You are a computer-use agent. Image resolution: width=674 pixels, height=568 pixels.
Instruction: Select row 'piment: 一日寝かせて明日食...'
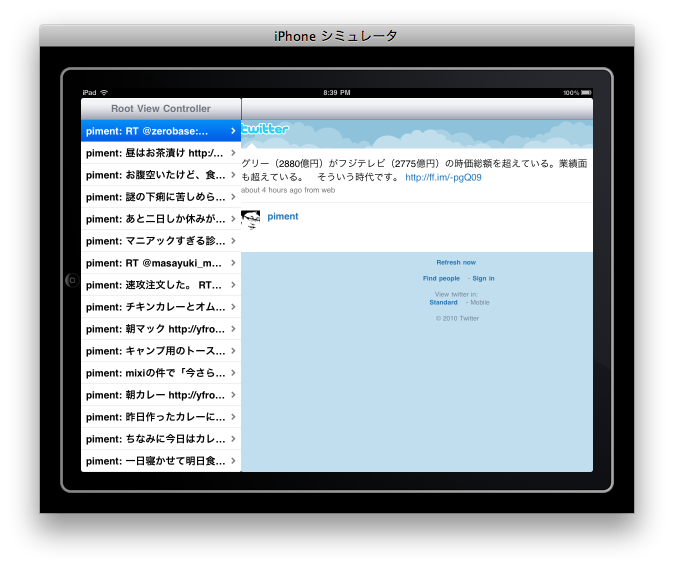click(161, 461)
